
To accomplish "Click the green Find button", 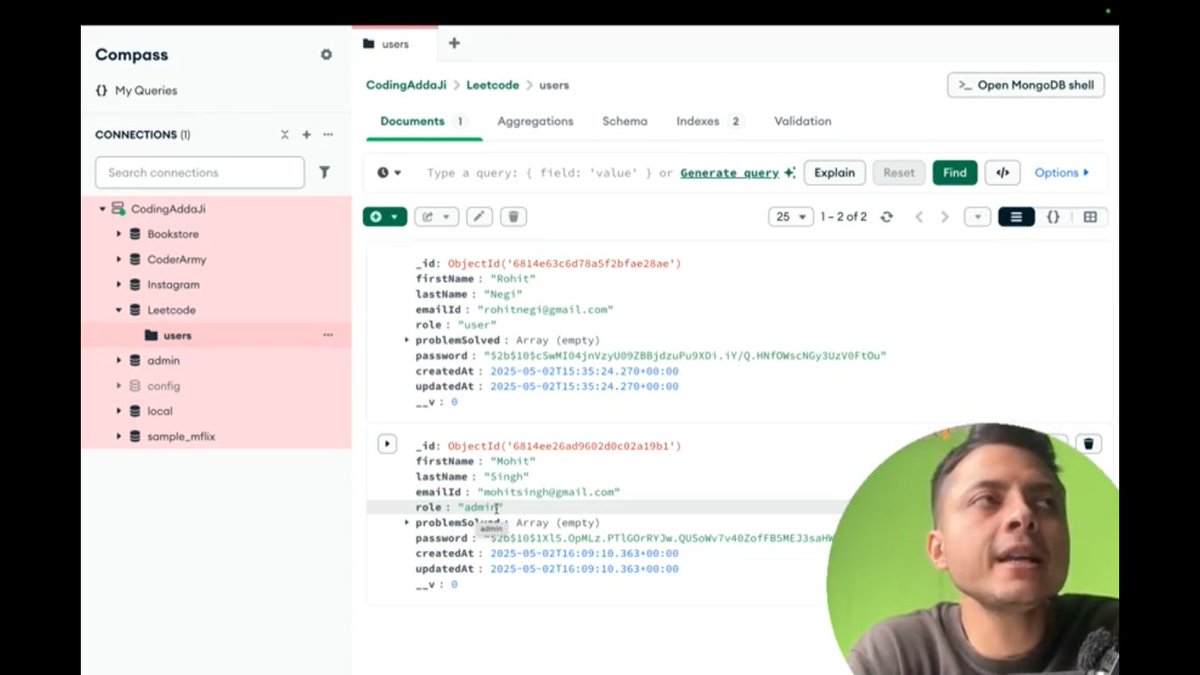I will 955,173.
